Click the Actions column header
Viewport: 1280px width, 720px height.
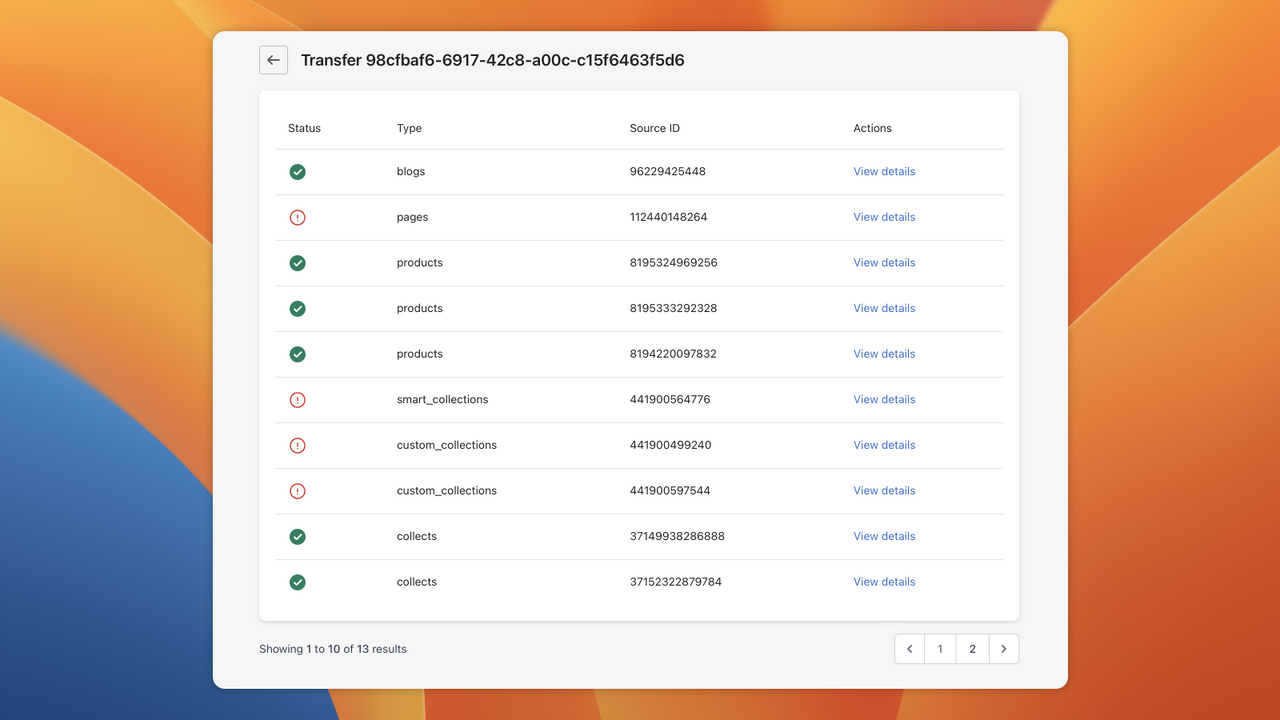click(x=872, y=128)
